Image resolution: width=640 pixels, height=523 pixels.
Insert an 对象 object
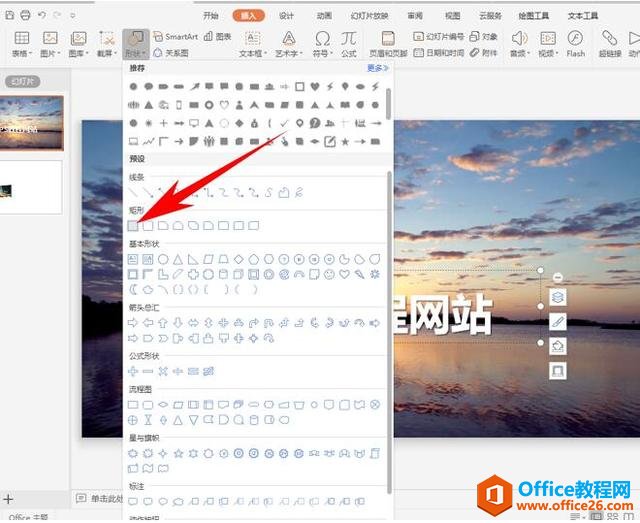click(484, 37)
